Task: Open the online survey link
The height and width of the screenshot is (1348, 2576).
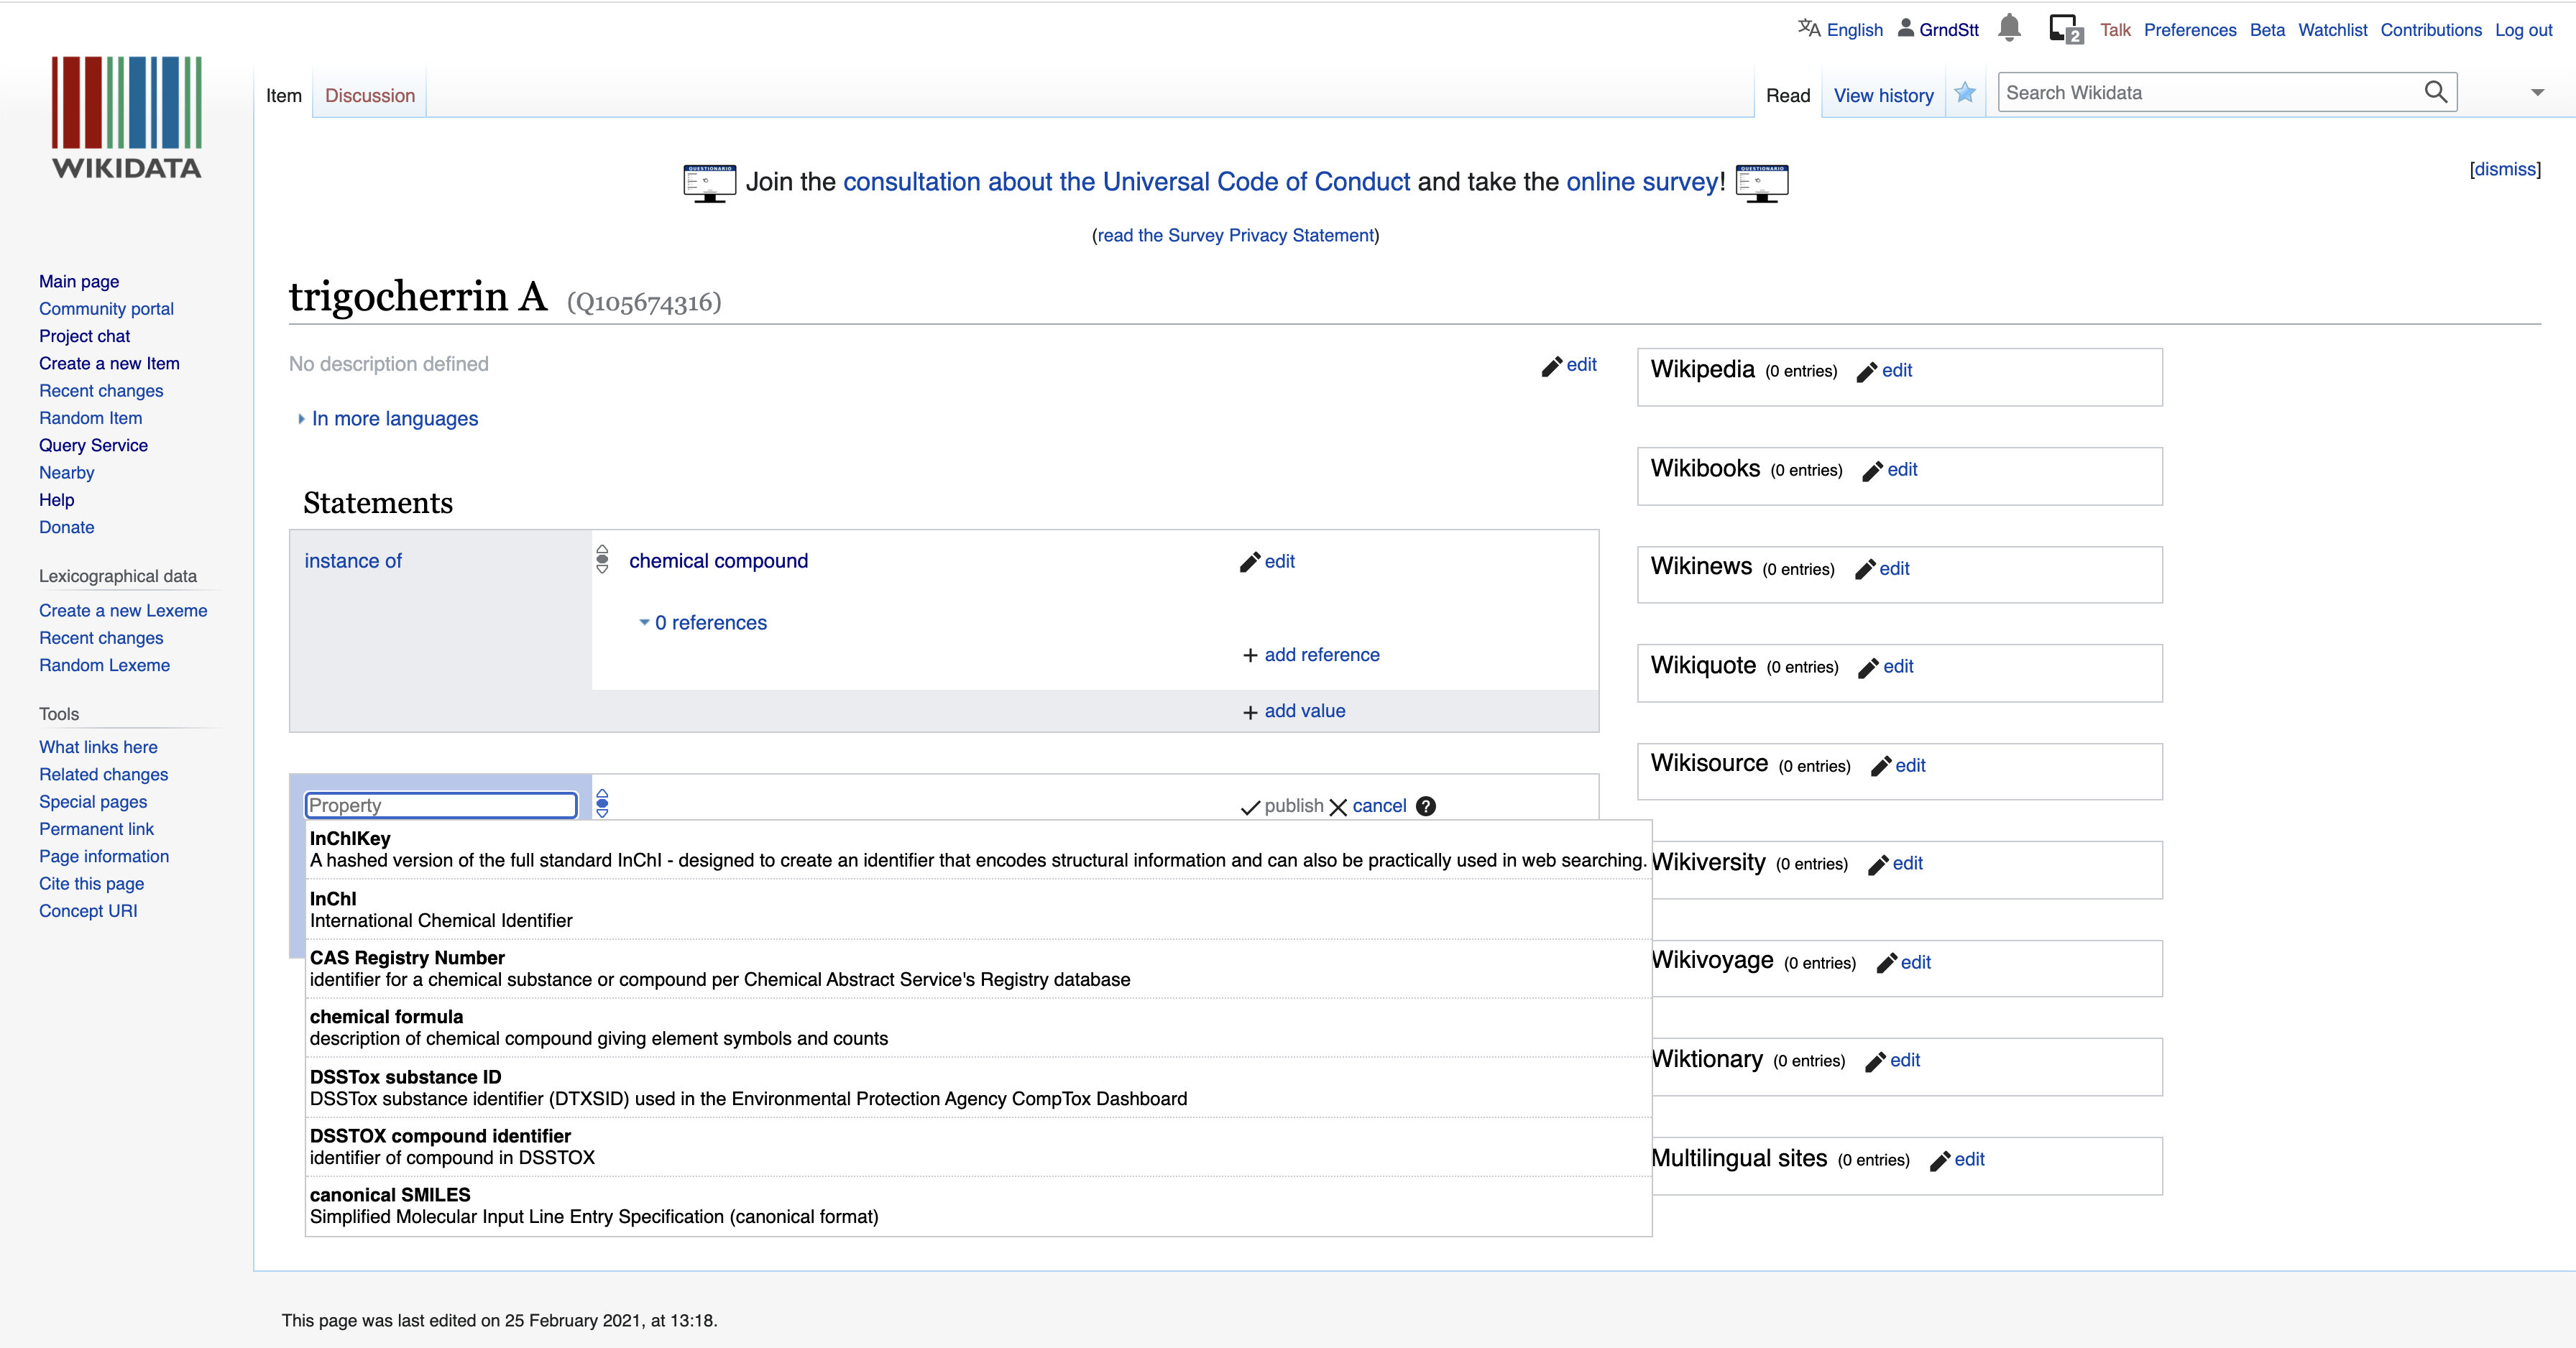Action: pos(1642,182)
